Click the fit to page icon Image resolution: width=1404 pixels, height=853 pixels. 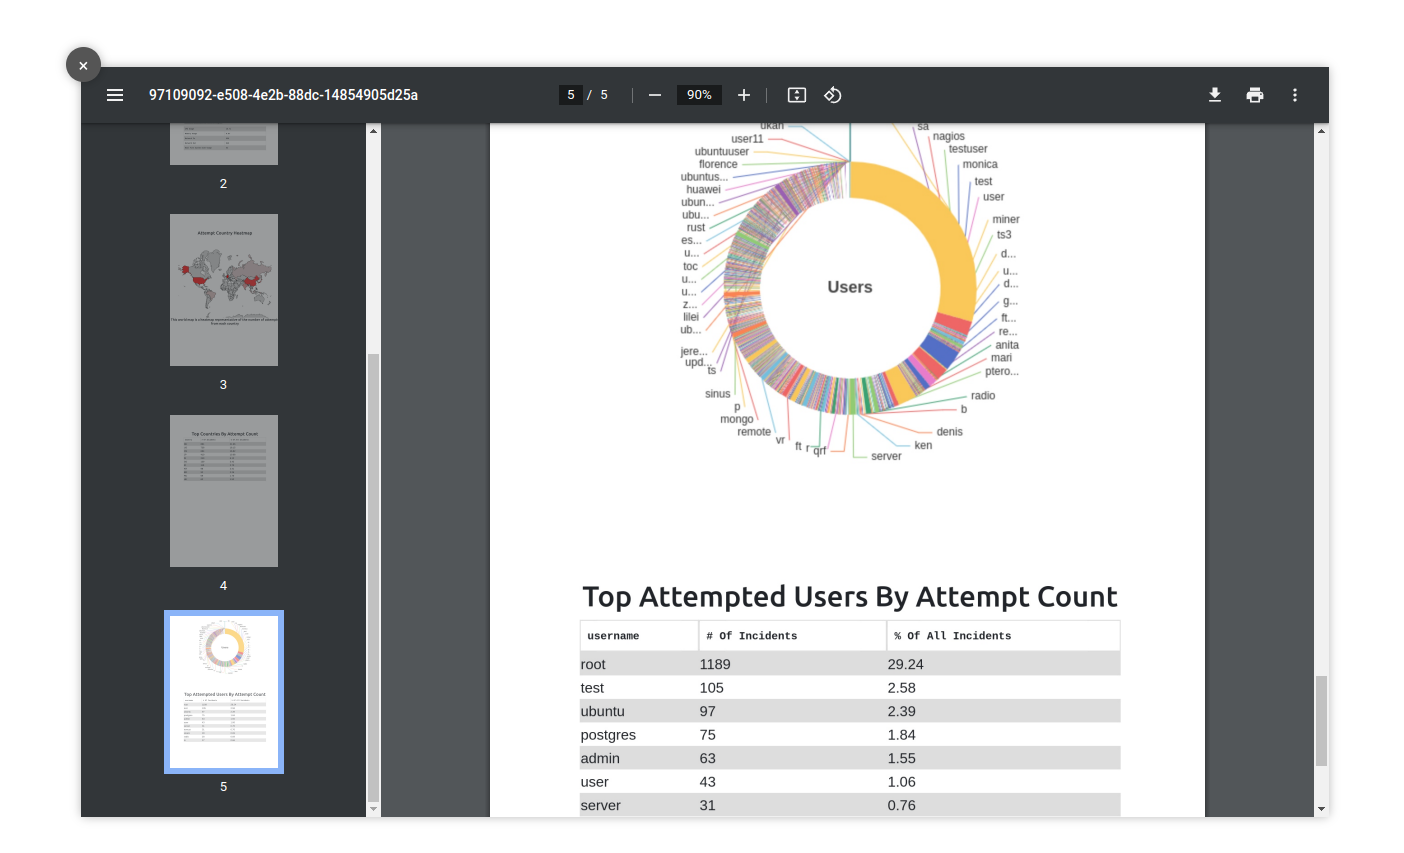(797, 95)
